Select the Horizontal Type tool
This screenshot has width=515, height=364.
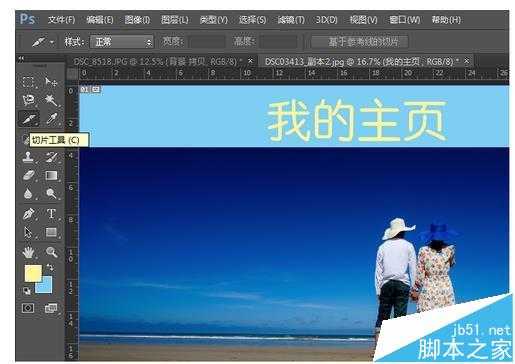[51, 214]
